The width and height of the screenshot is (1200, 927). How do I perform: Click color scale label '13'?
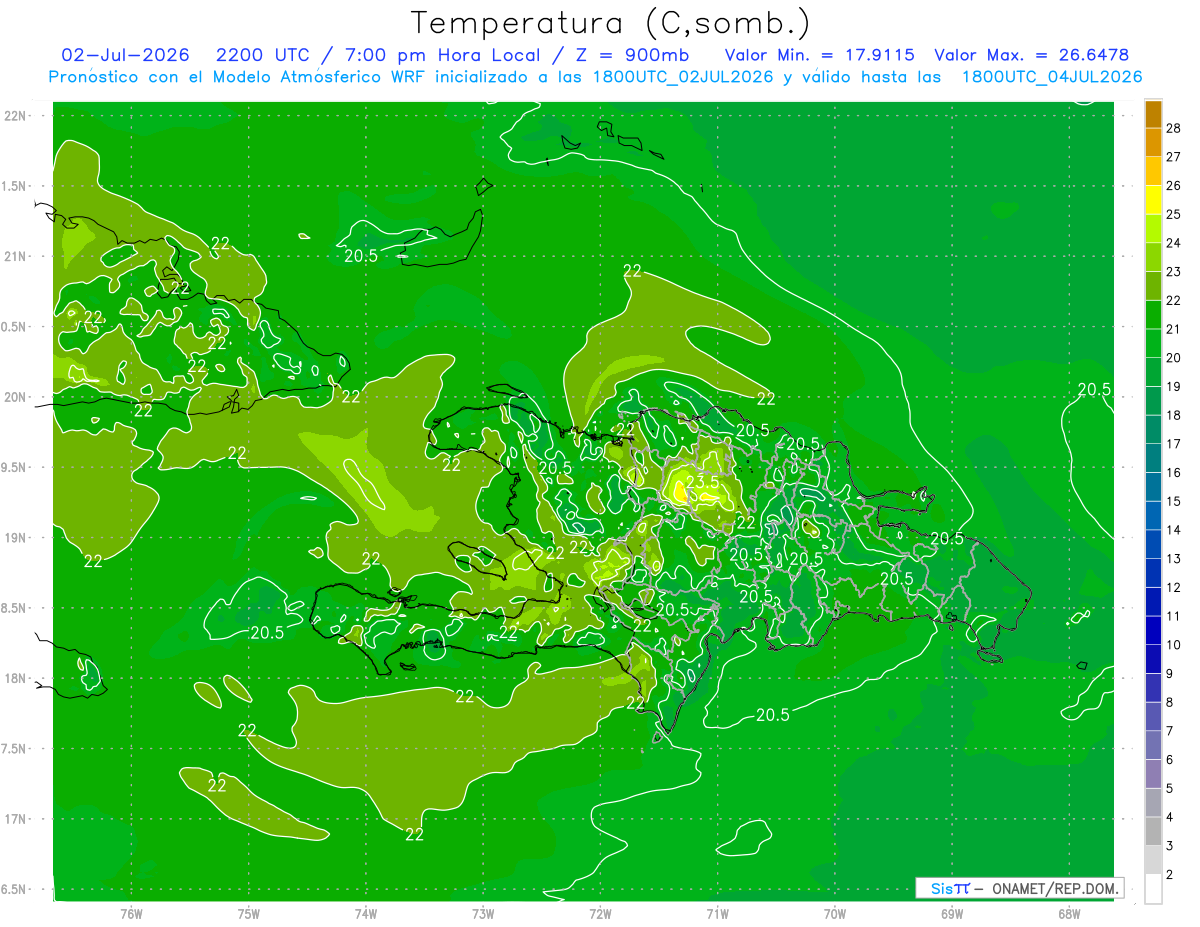[1174, 558]
